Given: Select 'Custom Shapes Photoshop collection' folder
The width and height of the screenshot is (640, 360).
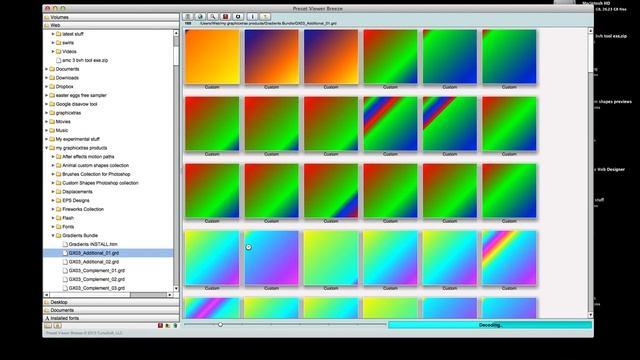Looking at the screenshot, I should [100, 183].
